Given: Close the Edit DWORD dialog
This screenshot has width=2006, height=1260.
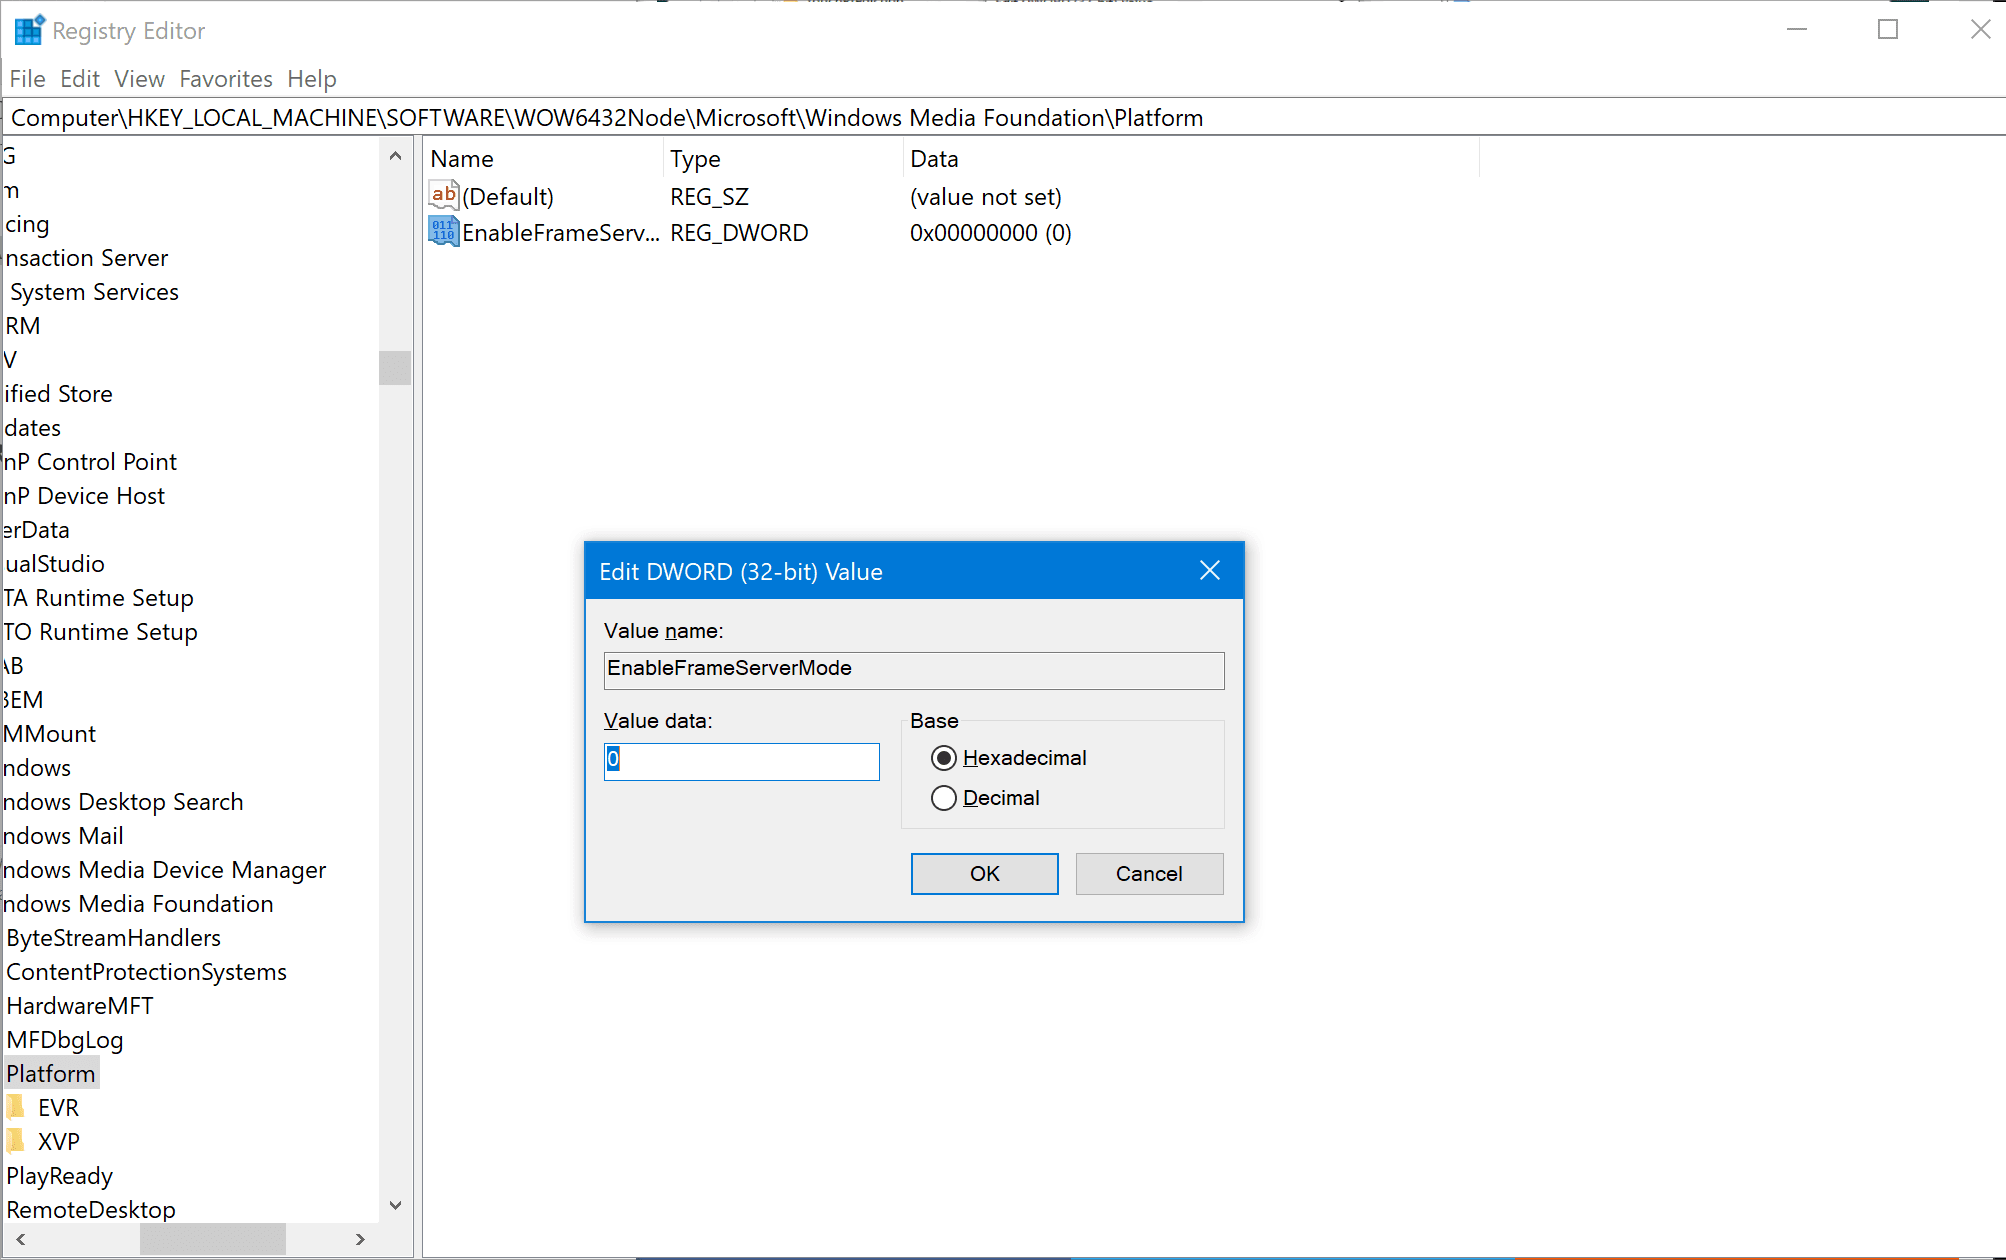Looking at the screenshot, I should (1210, 570).
